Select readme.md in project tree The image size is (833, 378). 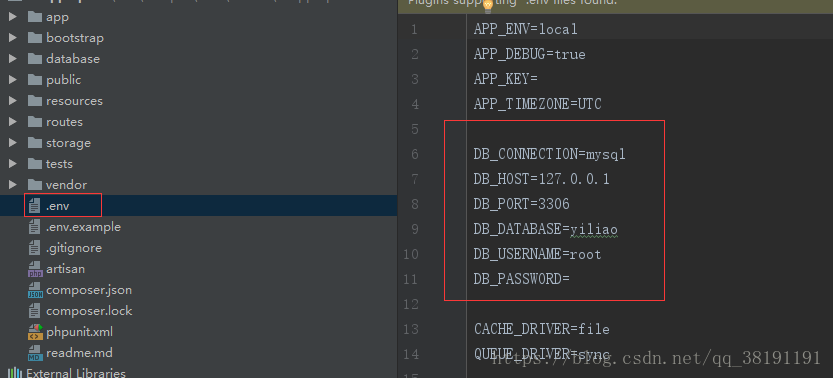79,353
